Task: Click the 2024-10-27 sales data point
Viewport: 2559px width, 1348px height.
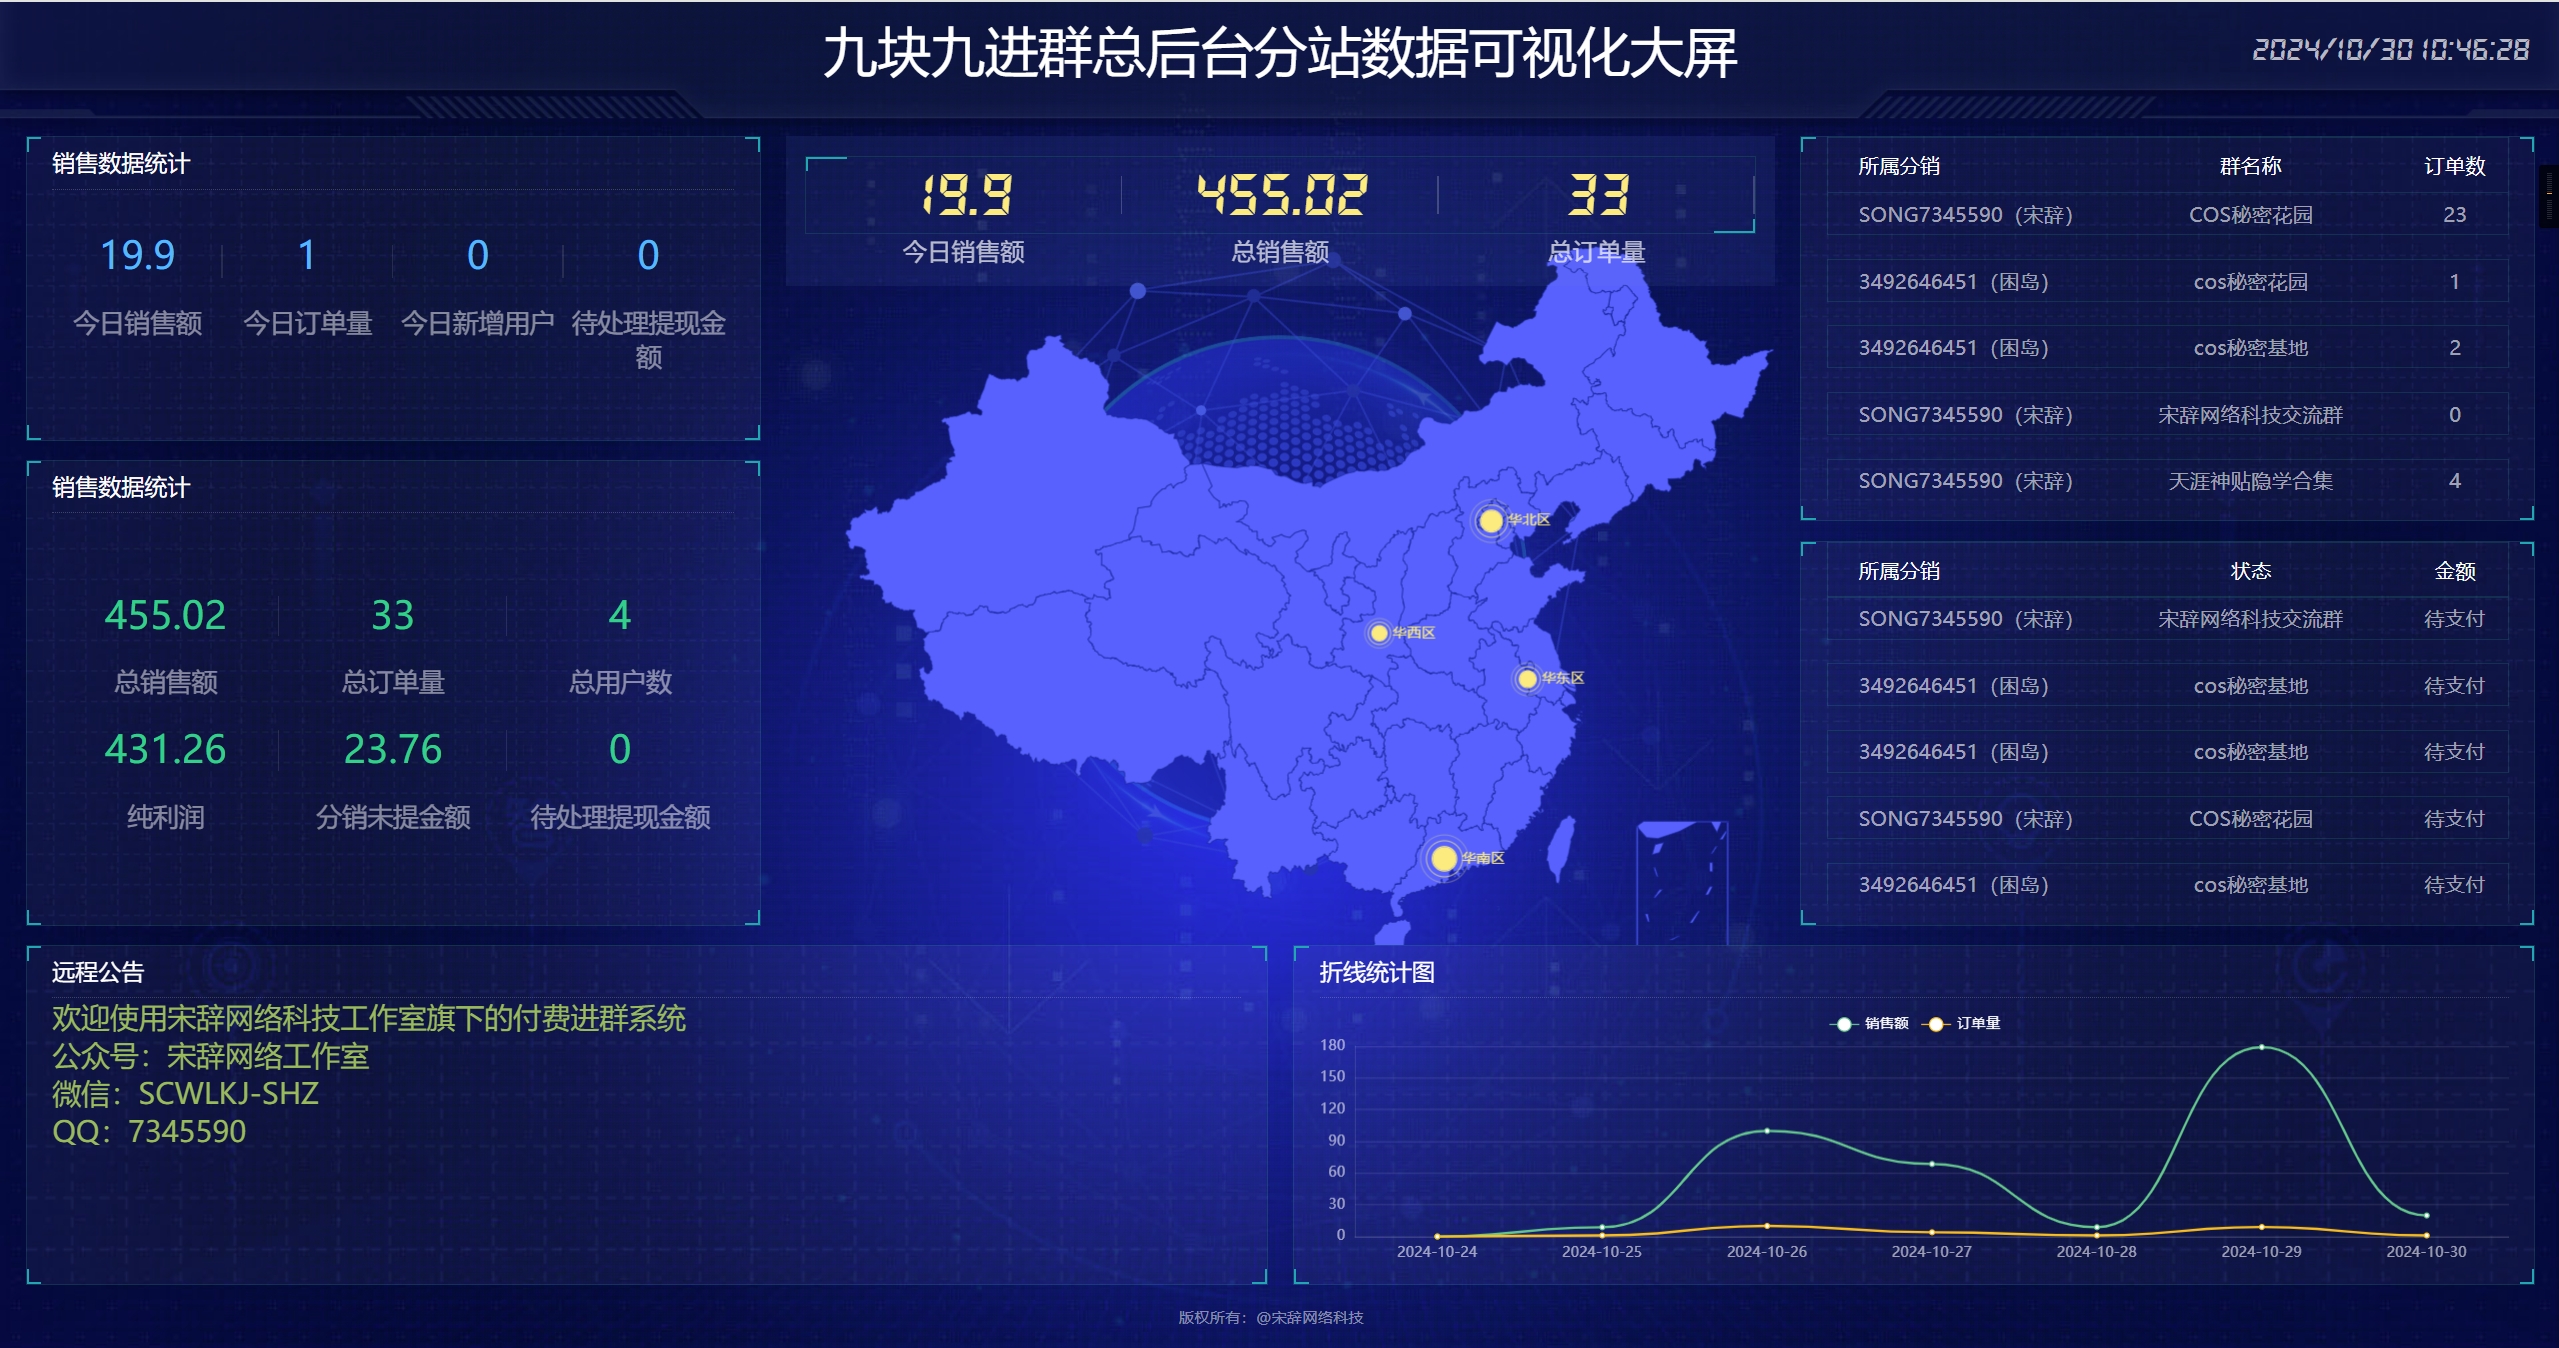Action: 1932,1164
